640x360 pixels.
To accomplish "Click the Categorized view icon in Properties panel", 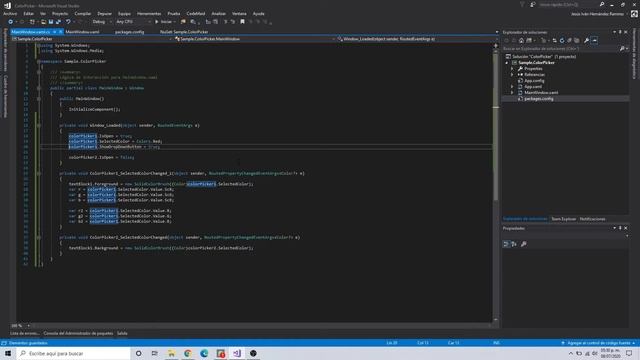I will (x=506, y=244).
